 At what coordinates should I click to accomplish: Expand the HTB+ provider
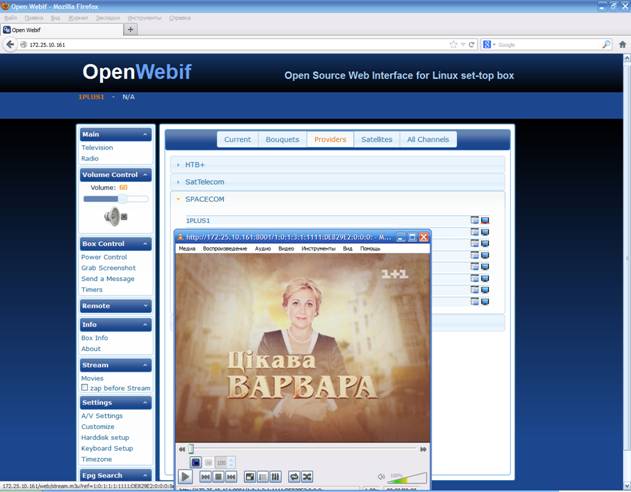338,165
